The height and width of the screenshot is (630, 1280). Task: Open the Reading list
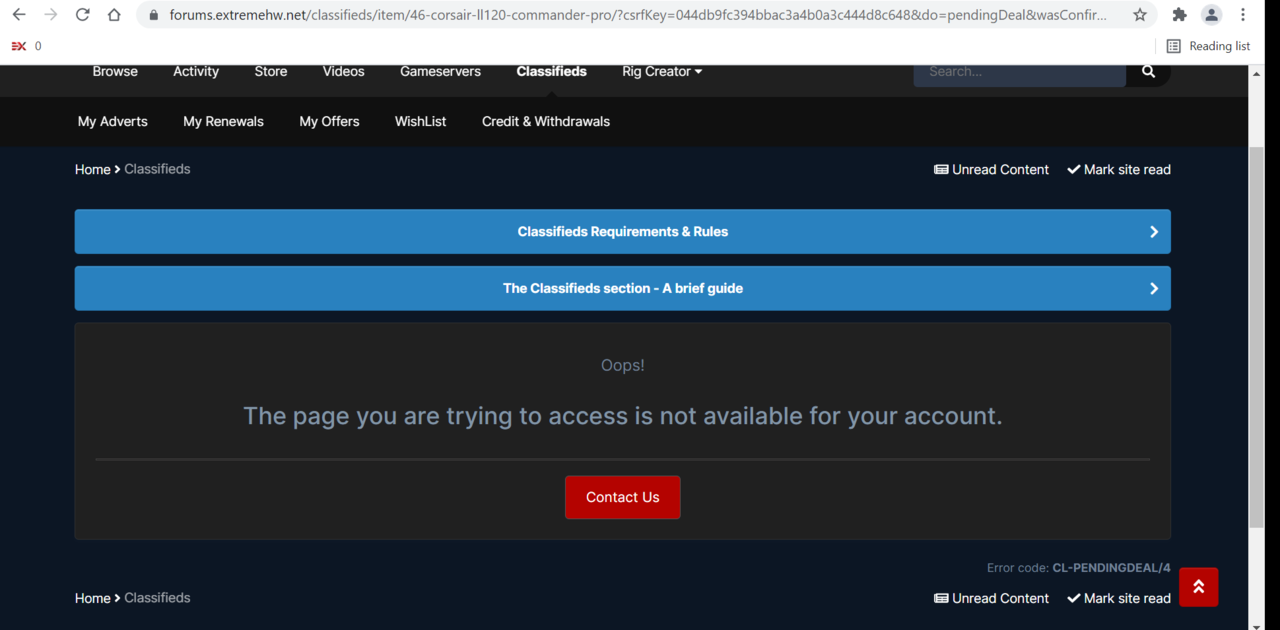(x=1208, y=46)
